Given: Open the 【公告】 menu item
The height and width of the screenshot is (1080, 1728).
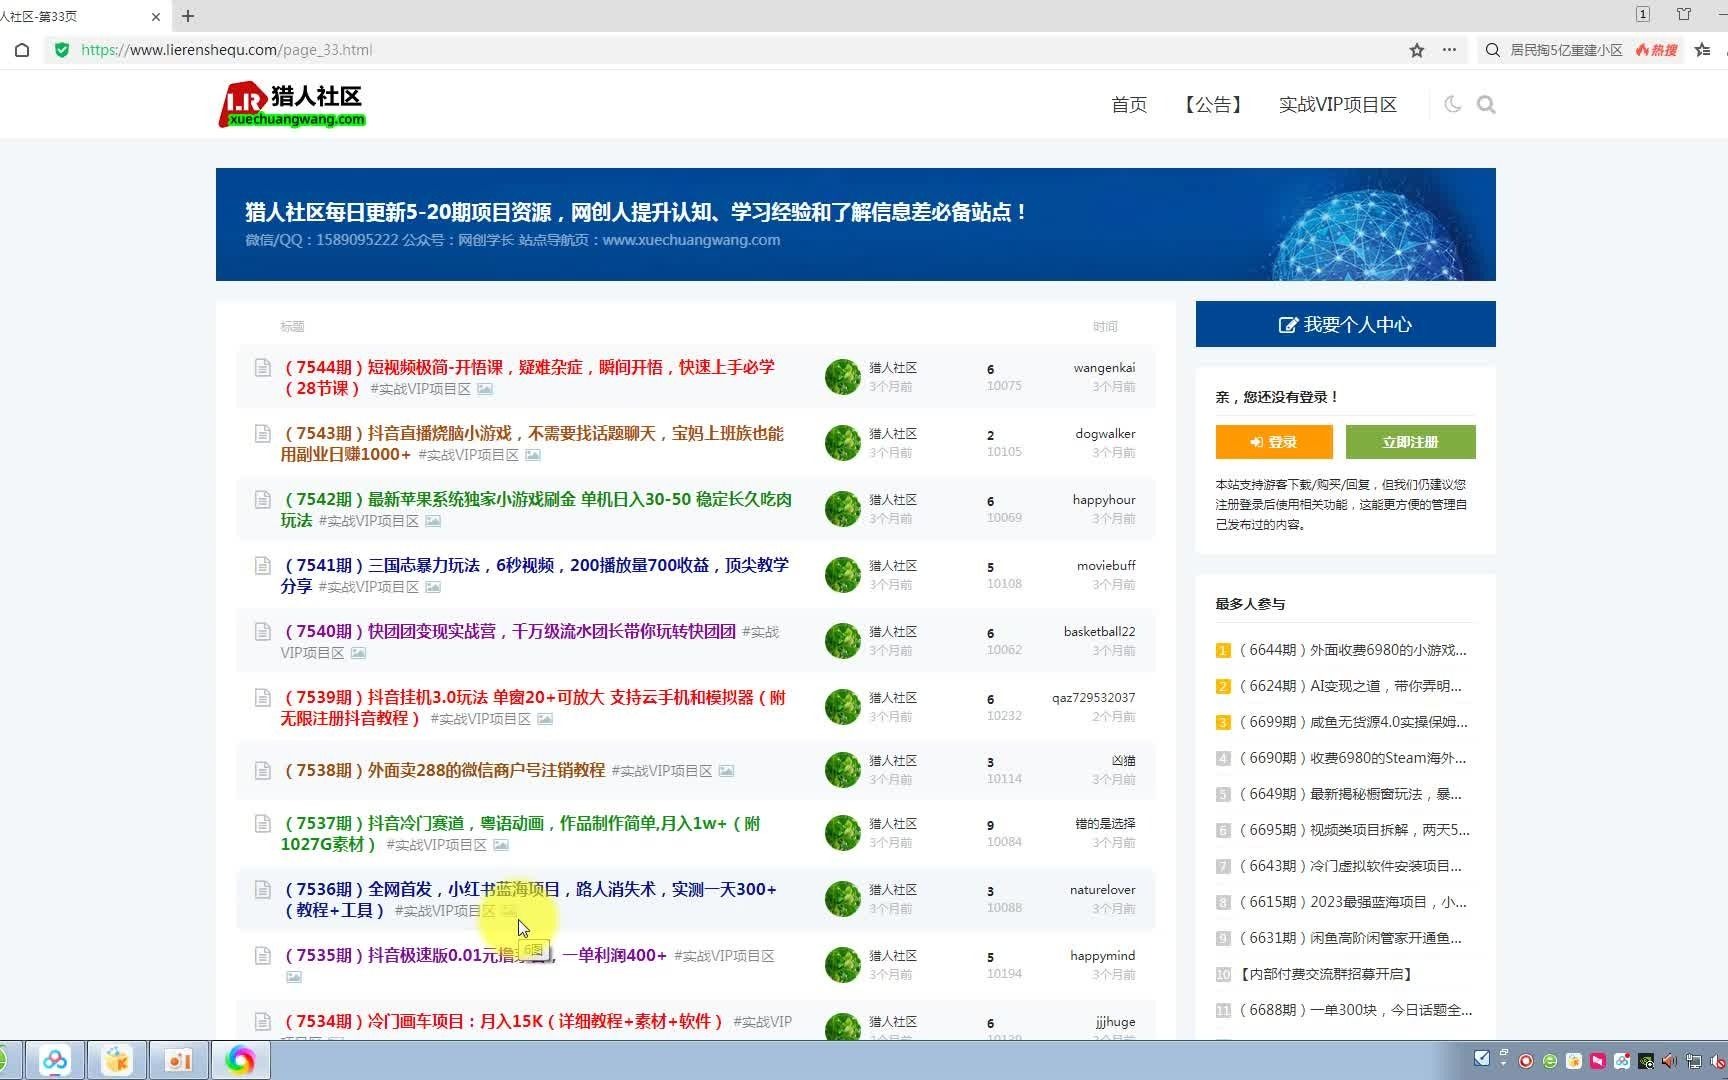Looking at the screenshot, I should [1213, 104].
